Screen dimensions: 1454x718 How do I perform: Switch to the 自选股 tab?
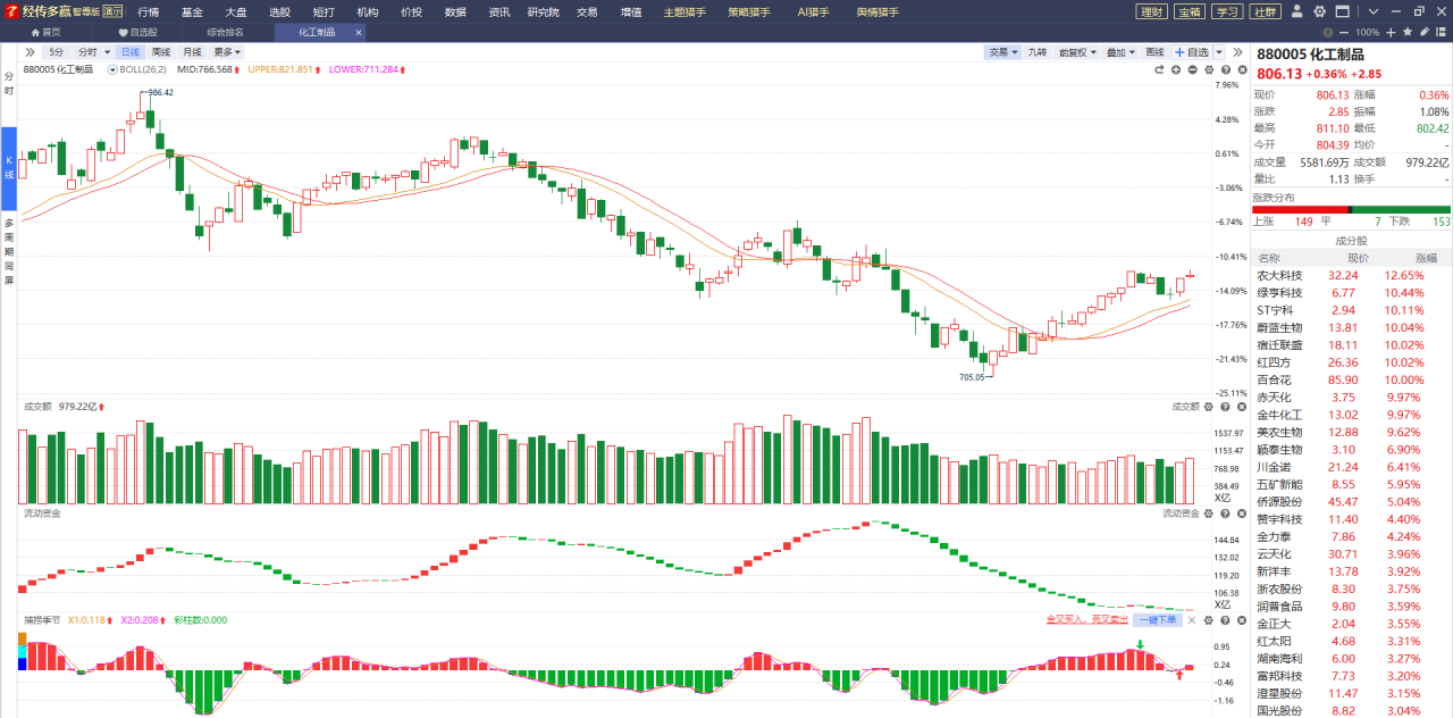coord(137,32)
